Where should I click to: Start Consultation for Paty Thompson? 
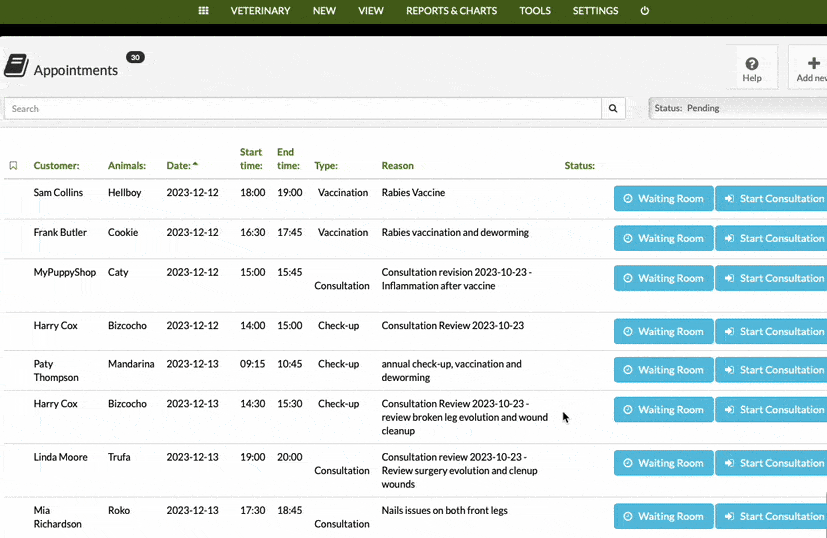click(771, 370)
